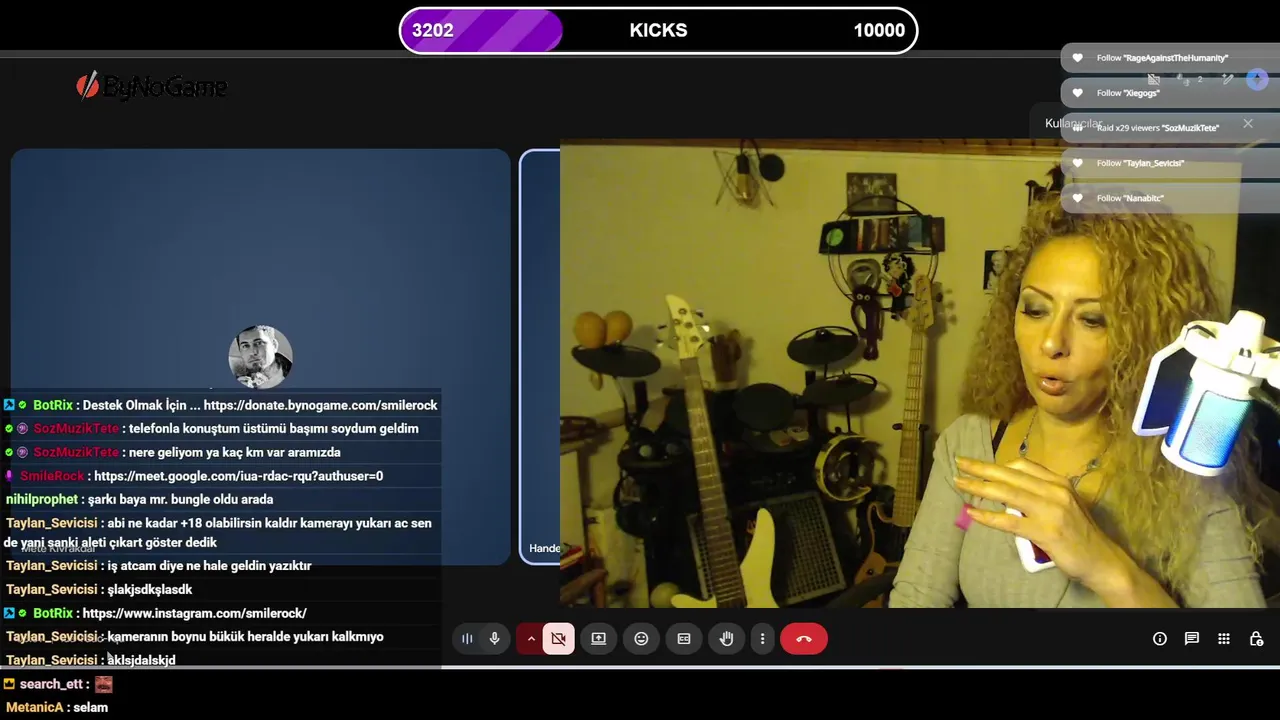Click the Gemini sparkle icon at top right

point(1257,79)
